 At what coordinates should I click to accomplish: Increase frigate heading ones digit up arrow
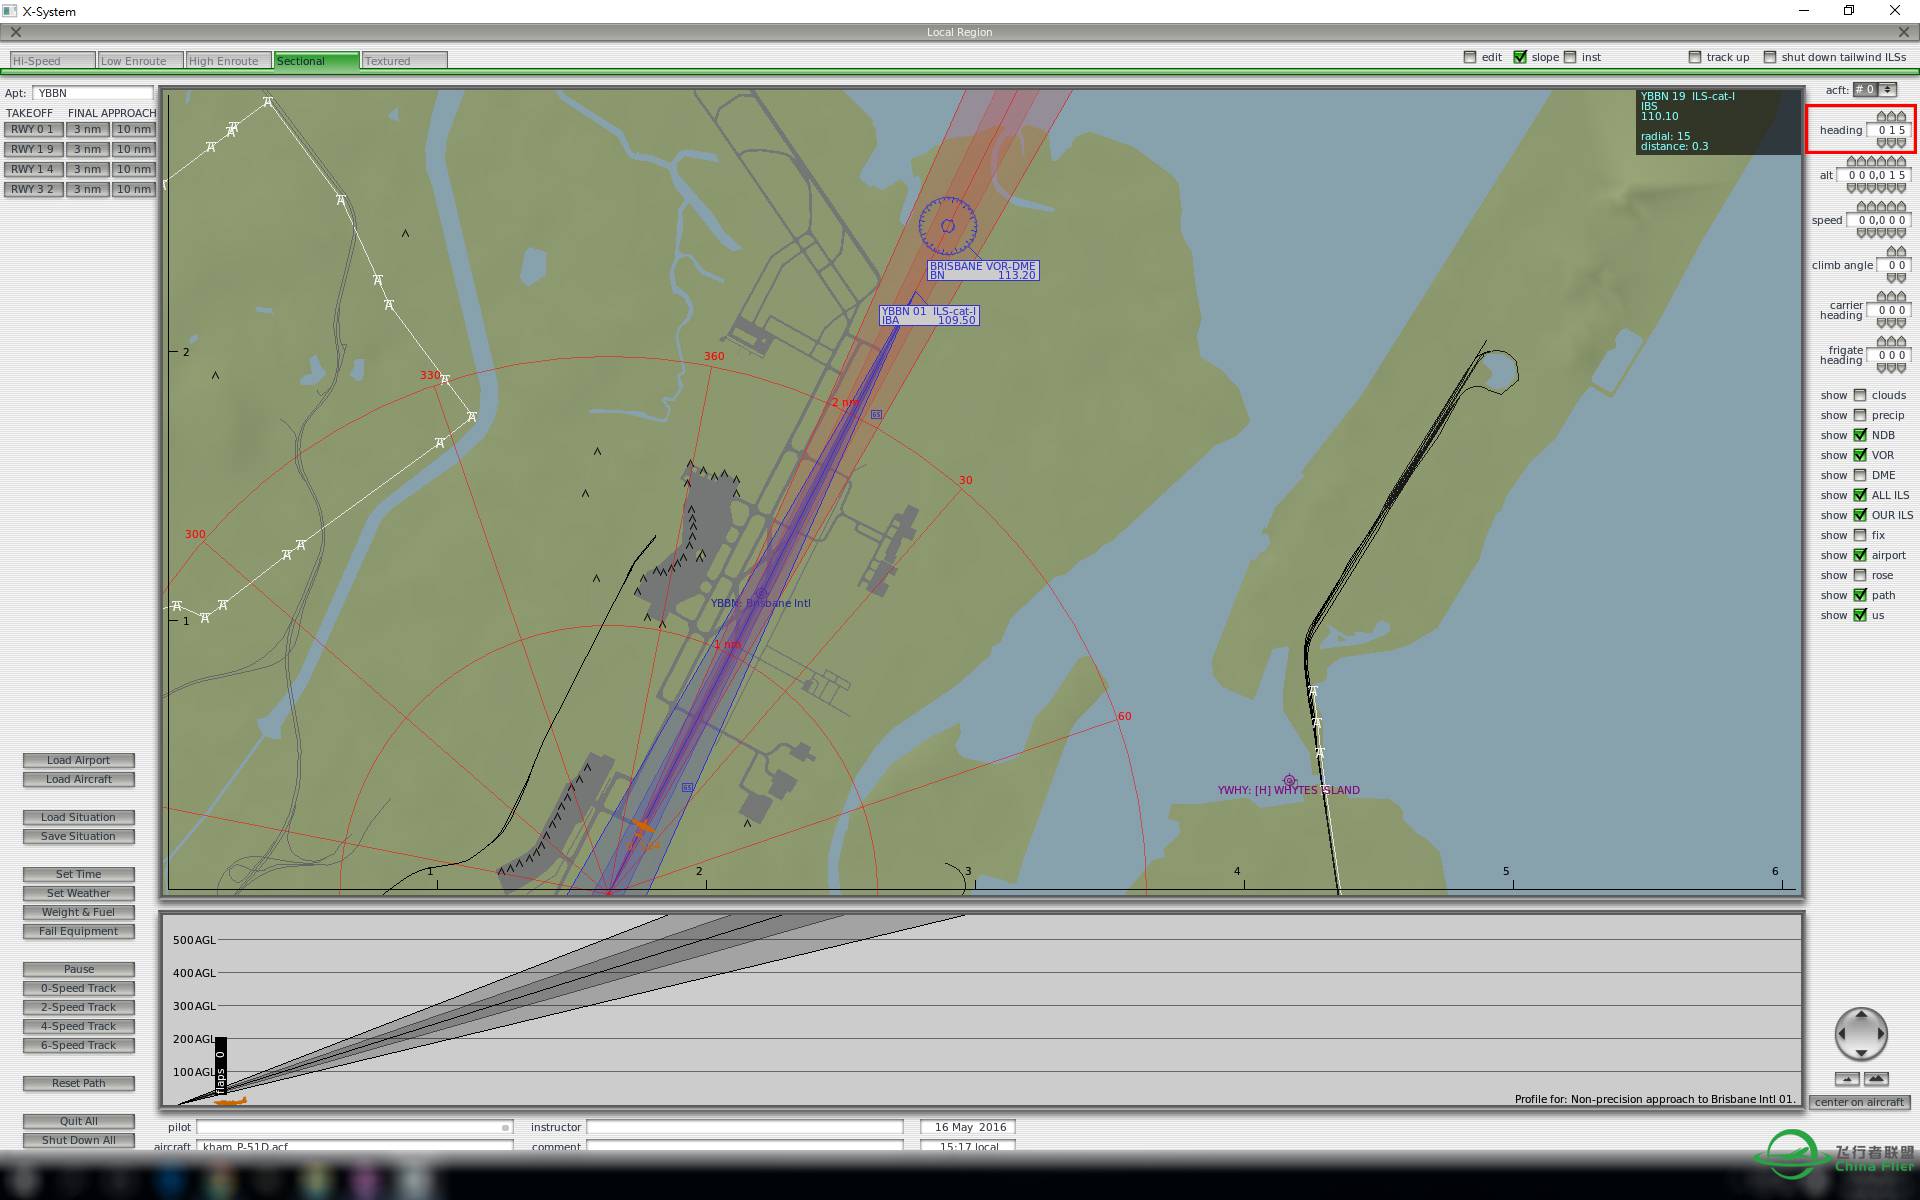[1901, 342]
